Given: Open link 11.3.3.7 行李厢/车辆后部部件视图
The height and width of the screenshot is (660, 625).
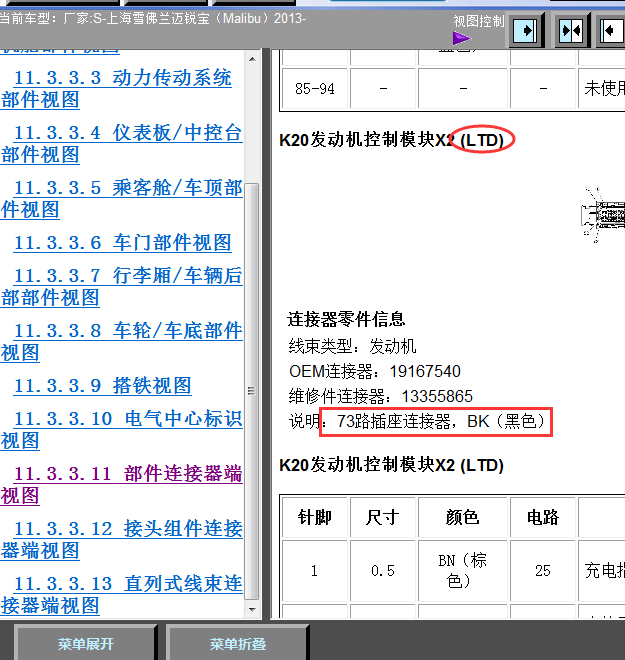Looking at the screenshot, I should [x=122, y=287].
